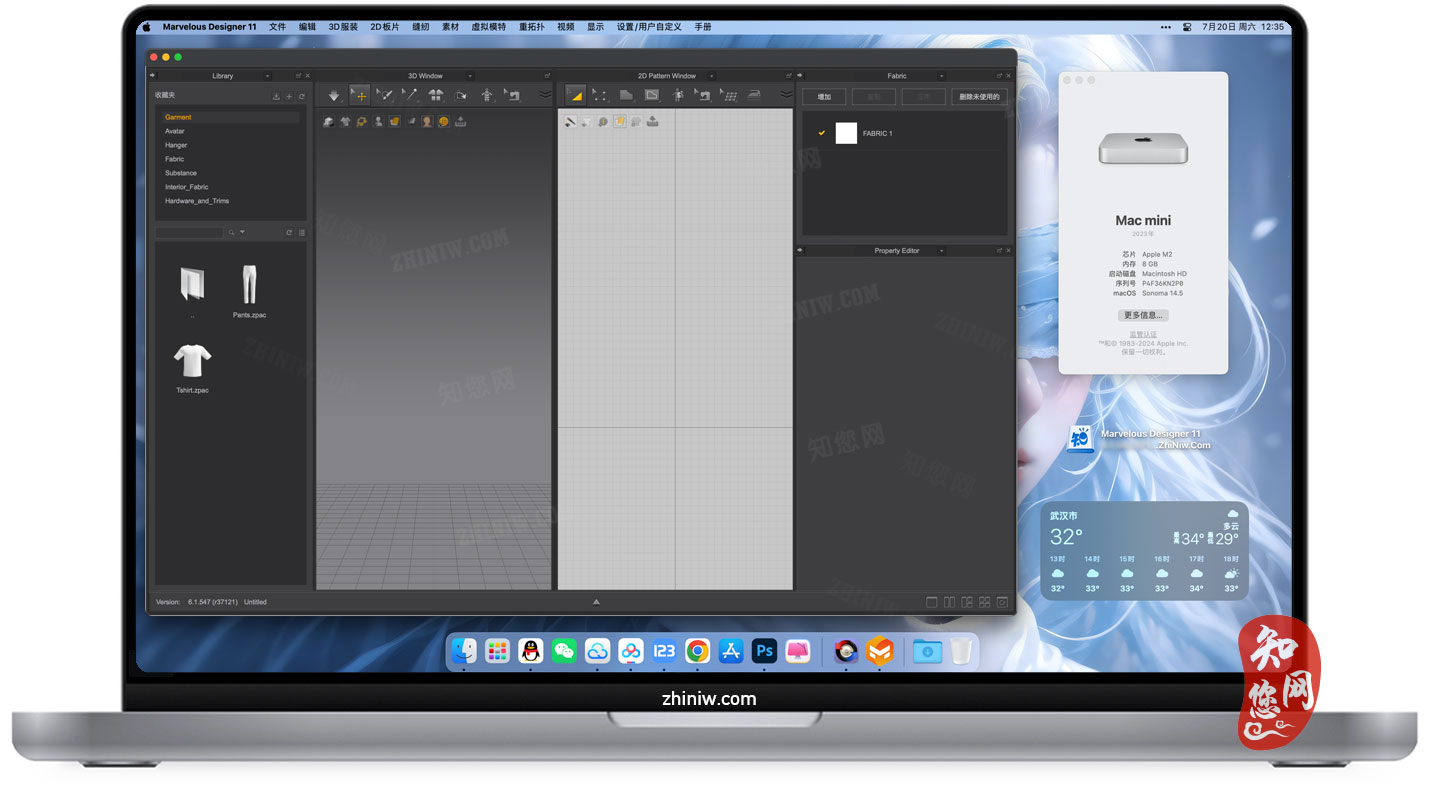Image resolution: width=1429 pixels, height=797 pixels.
Task: Pick the Internal Polygon tool in 2D toolbar
Action: click(x=652, y=95)
